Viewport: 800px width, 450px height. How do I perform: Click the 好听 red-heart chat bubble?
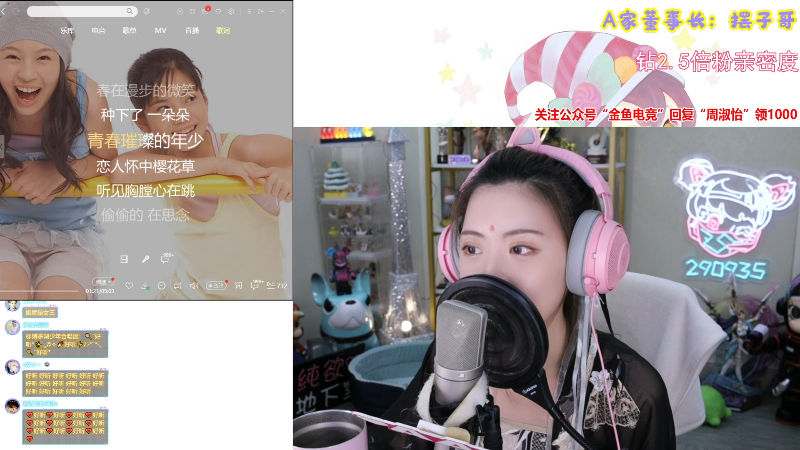pyautogui.click(x=65, y=427)
